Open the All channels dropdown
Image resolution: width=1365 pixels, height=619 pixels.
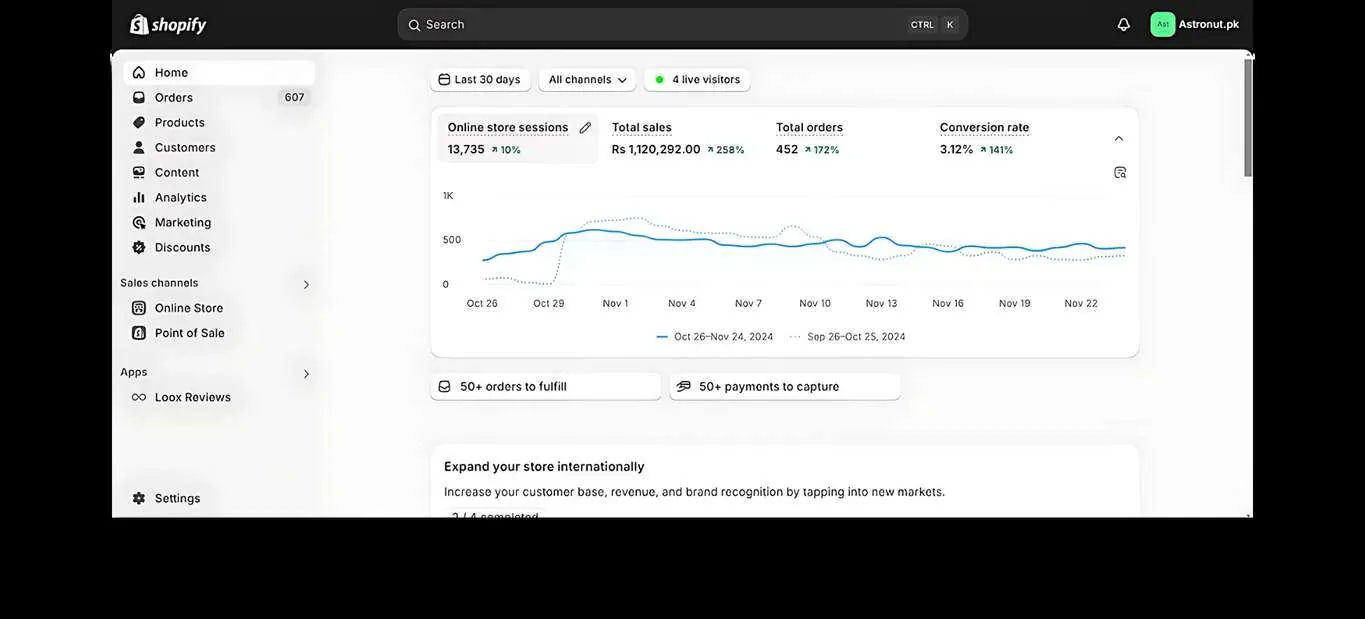(x=587, y=79)
